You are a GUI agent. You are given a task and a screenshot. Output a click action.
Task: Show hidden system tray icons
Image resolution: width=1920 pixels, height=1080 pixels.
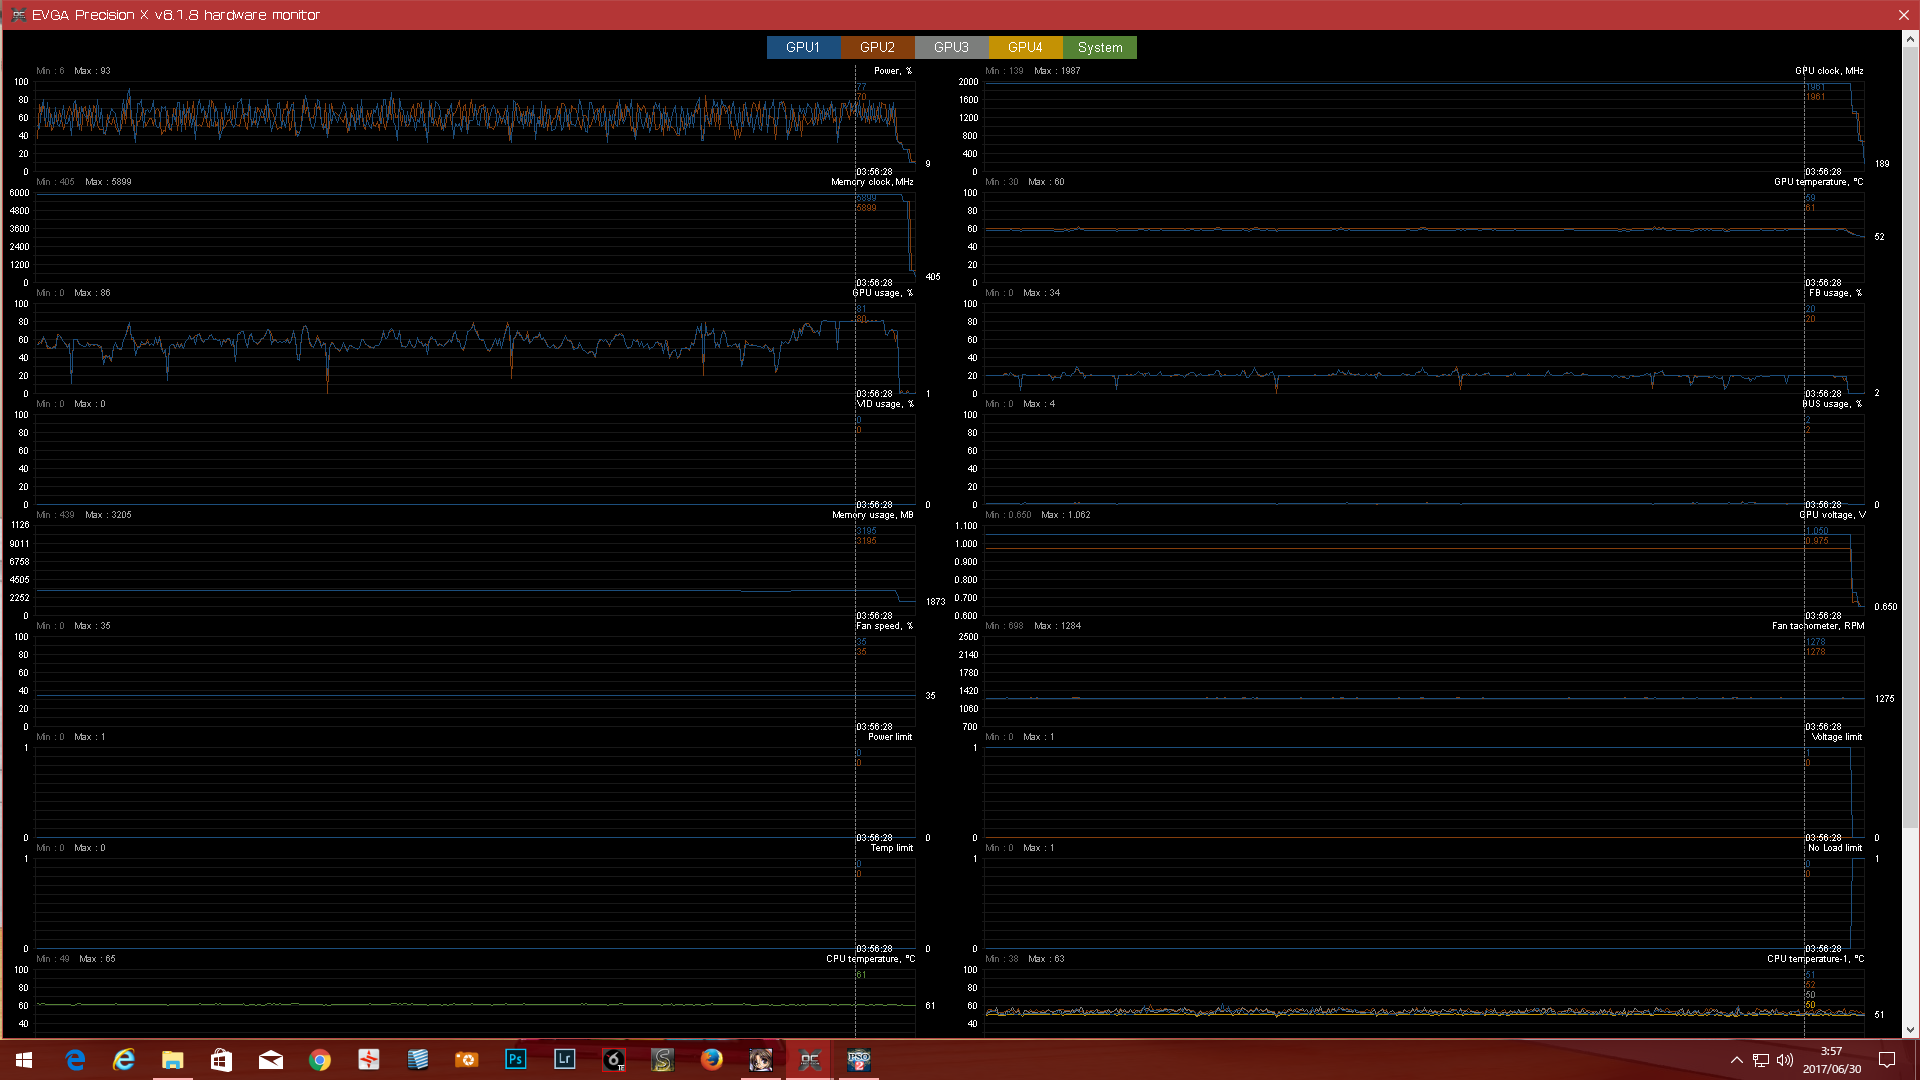click(1736, 1060)
